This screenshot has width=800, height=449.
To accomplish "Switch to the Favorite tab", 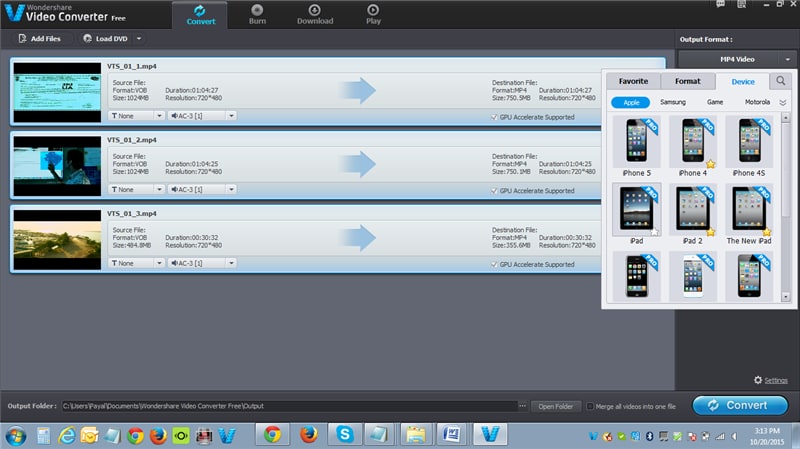I will click(x=633, y=81).
